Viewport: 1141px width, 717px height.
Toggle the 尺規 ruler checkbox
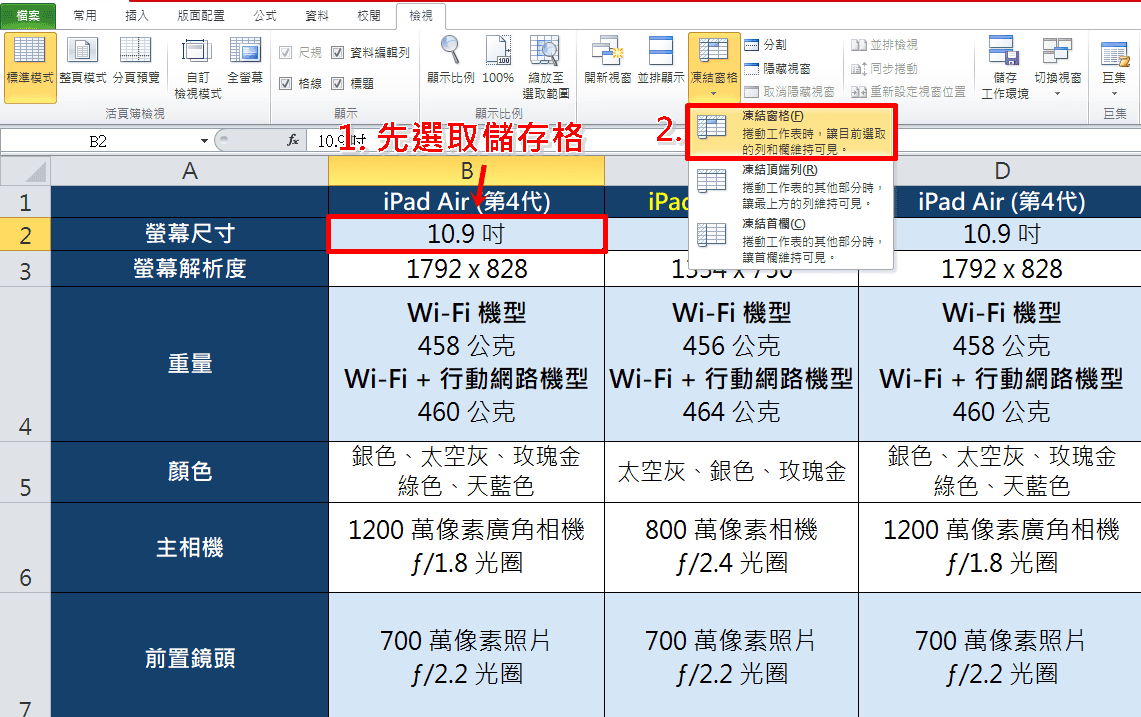[286, 52]
